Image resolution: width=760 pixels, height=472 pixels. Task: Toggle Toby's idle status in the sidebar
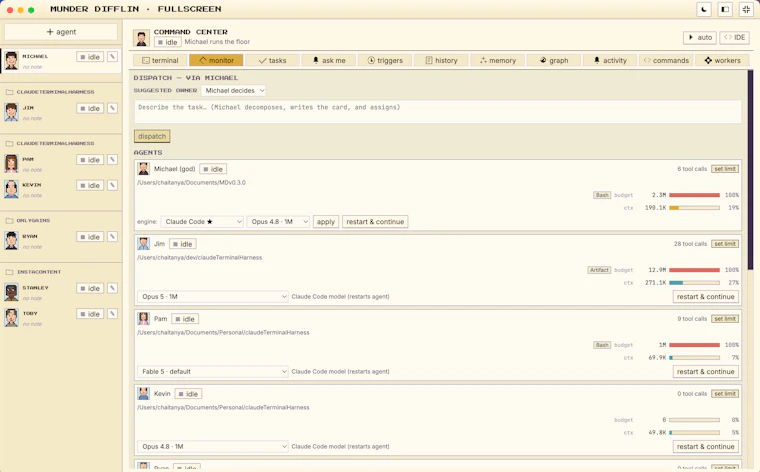coord(90,314)
